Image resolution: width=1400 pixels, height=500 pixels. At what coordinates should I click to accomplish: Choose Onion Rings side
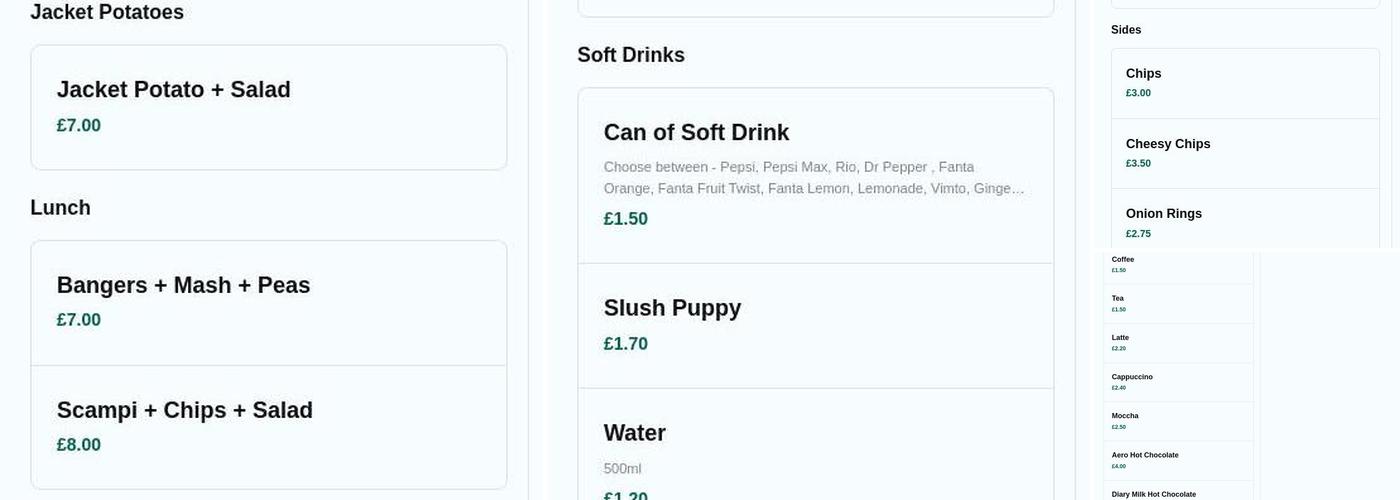(x=1244, y=222)
